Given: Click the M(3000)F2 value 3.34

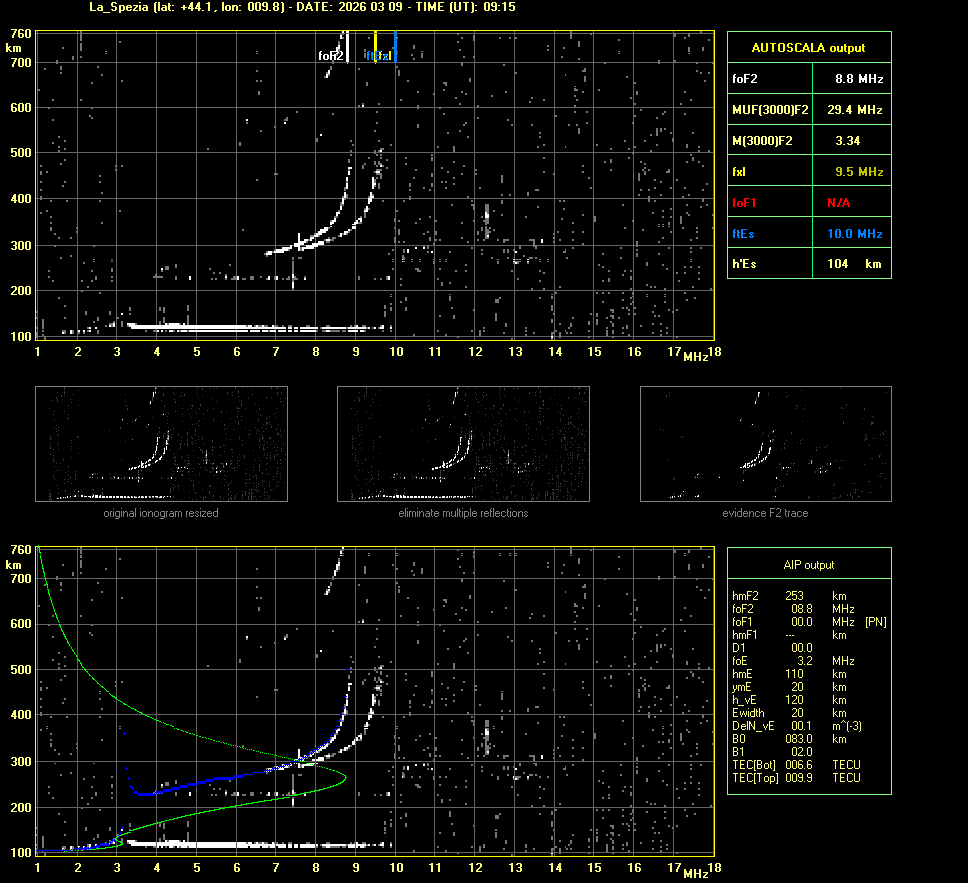Looking at the screenshot, I should point(848,140).
